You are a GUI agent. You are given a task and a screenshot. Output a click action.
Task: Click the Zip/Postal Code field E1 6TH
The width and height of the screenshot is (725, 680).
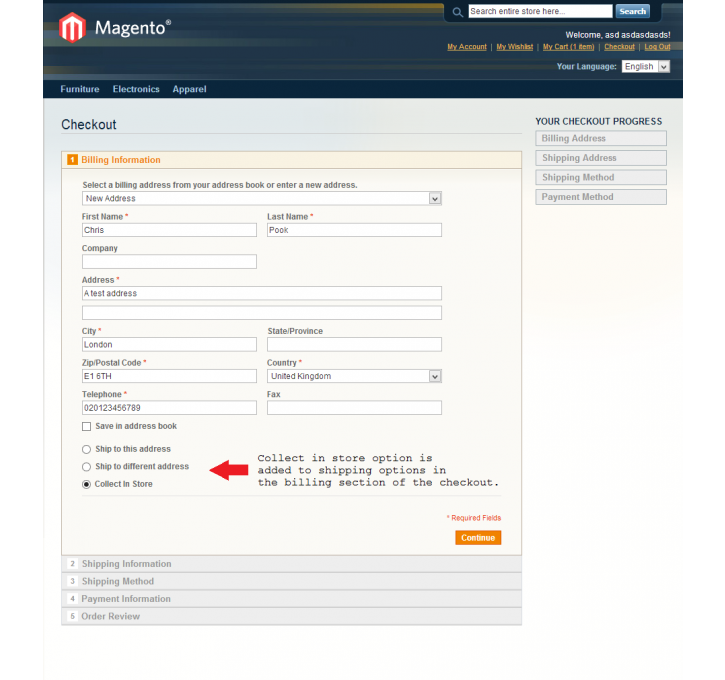point(169,376)
